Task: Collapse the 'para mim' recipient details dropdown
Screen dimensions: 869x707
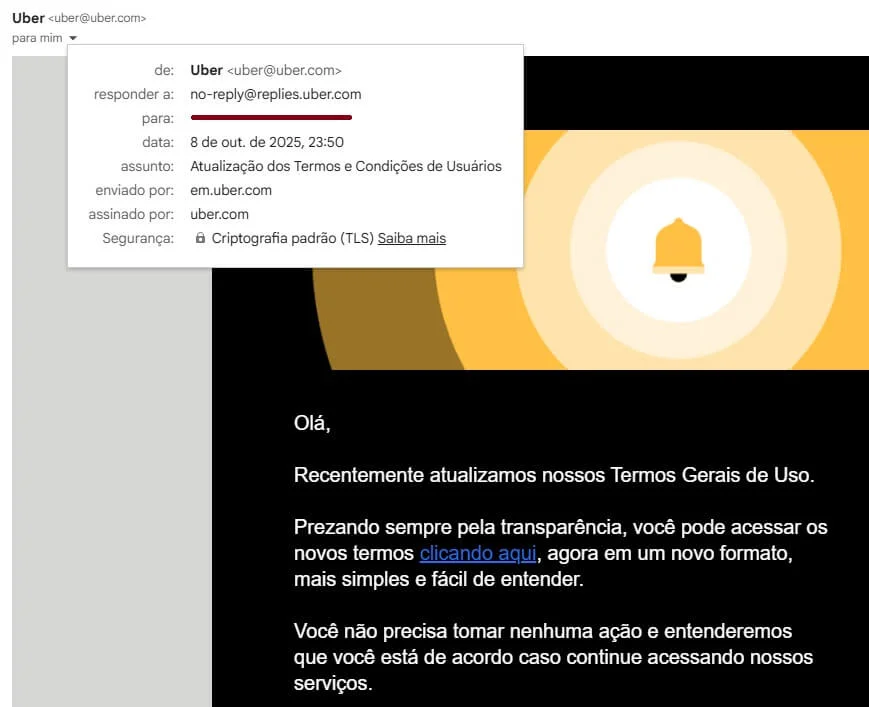Action: [71, 38]
